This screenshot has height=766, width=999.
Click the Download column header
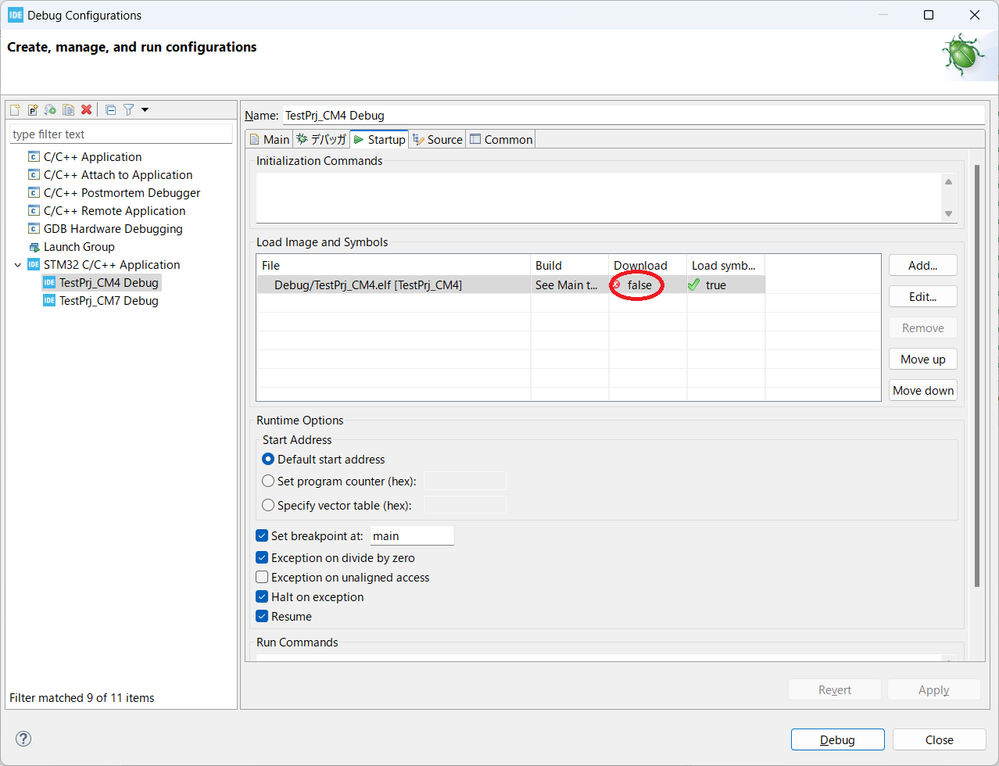647,265
